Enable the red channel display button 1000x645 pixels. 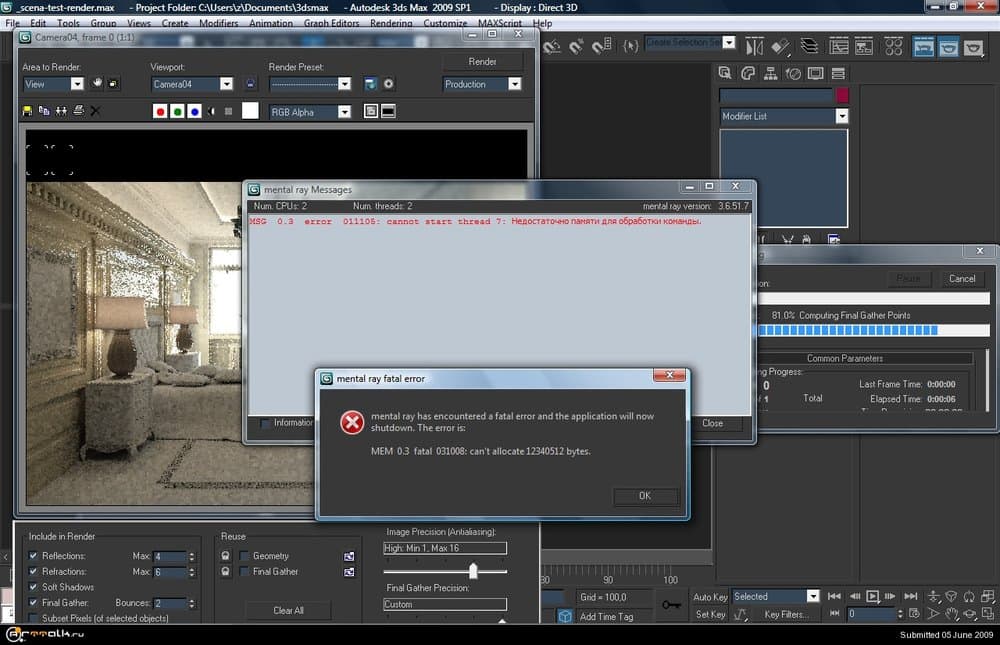(x=160, y=111)
